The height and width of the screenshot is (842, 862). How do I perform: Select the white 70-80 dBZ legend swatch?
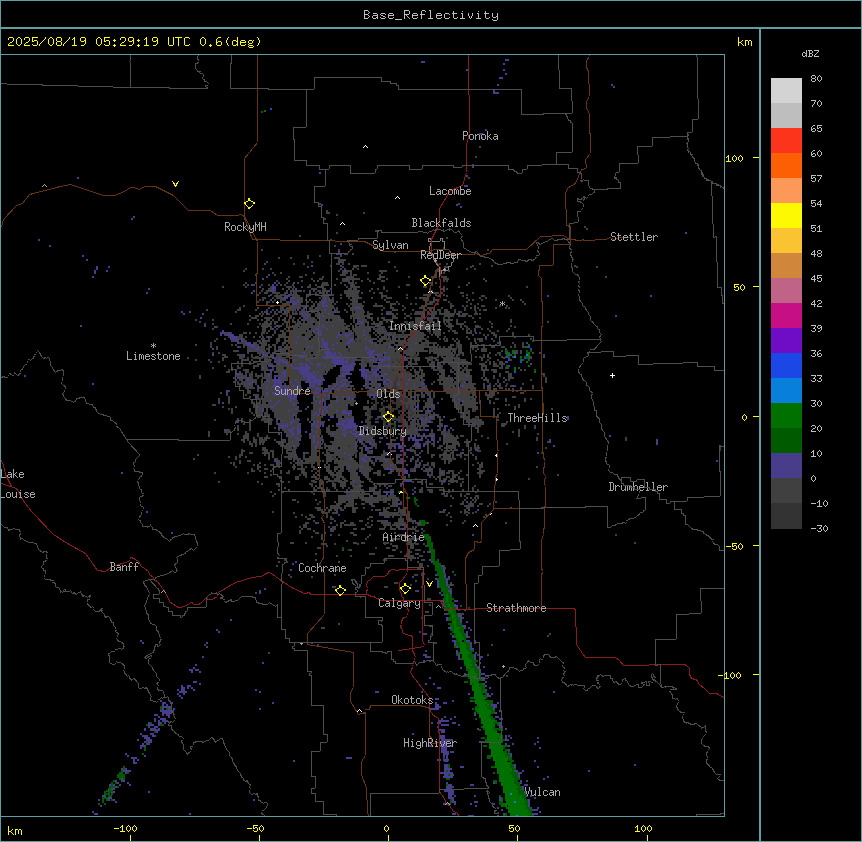click(786, 91)
